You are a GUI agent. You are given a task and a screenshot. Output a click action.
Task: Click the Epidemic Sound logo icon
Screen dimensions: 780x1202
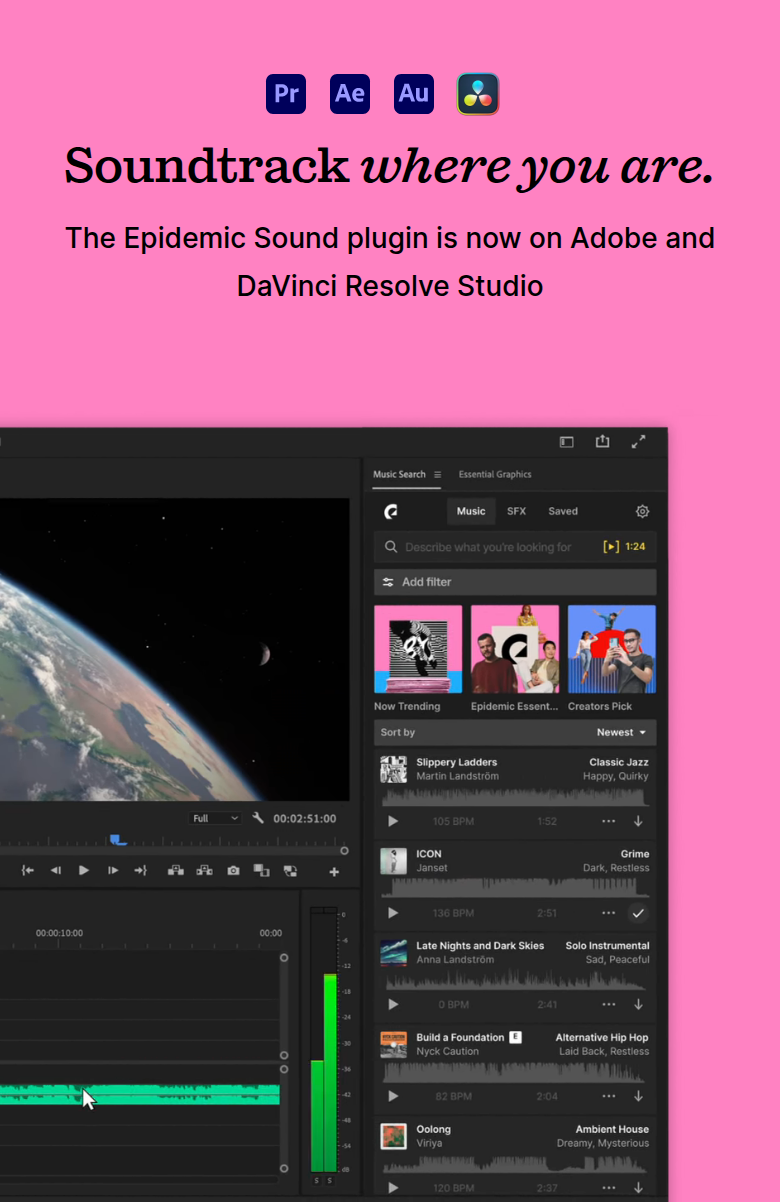(391, 511)
